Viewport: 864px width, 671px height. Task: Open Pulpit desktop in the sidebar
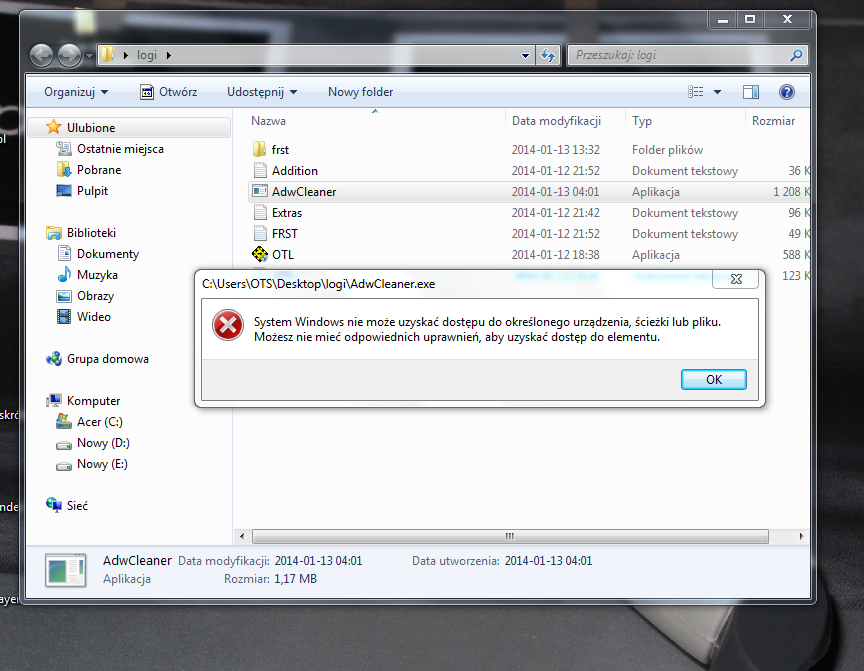click(82, 191)
